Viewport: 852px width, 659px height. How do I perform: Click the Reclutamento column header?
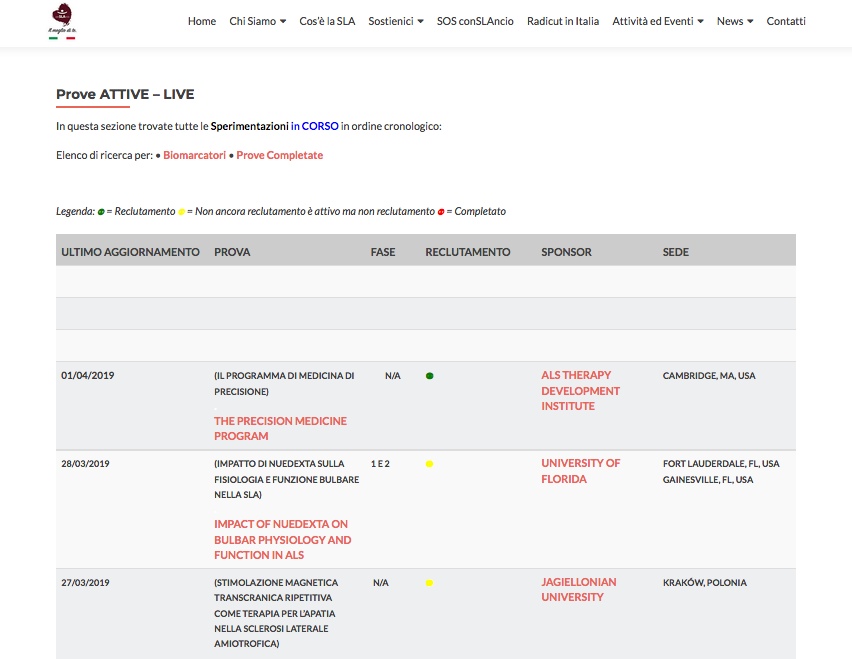(467, 252)
